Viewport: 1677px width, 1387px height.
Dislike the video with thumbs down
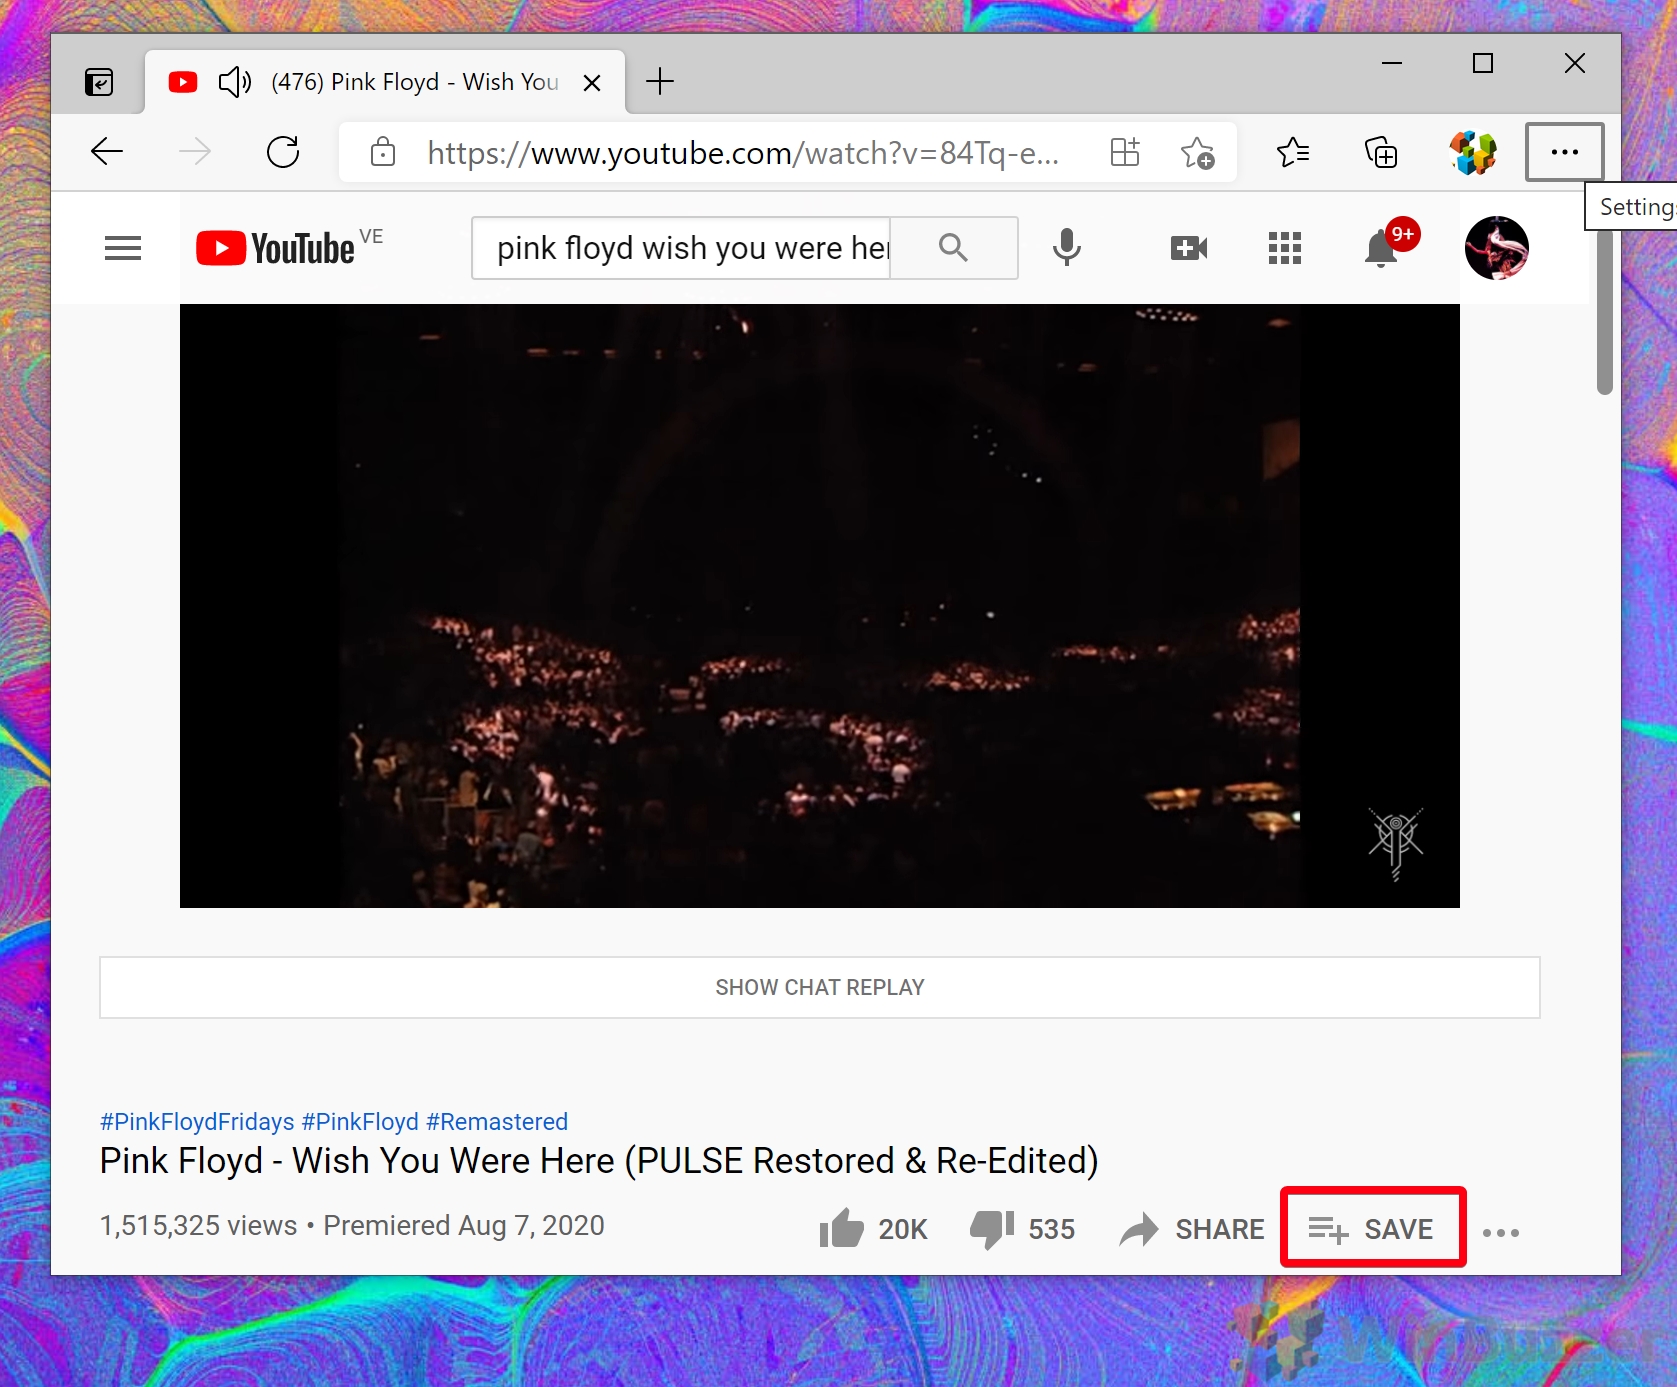tap(1022, 1229)
